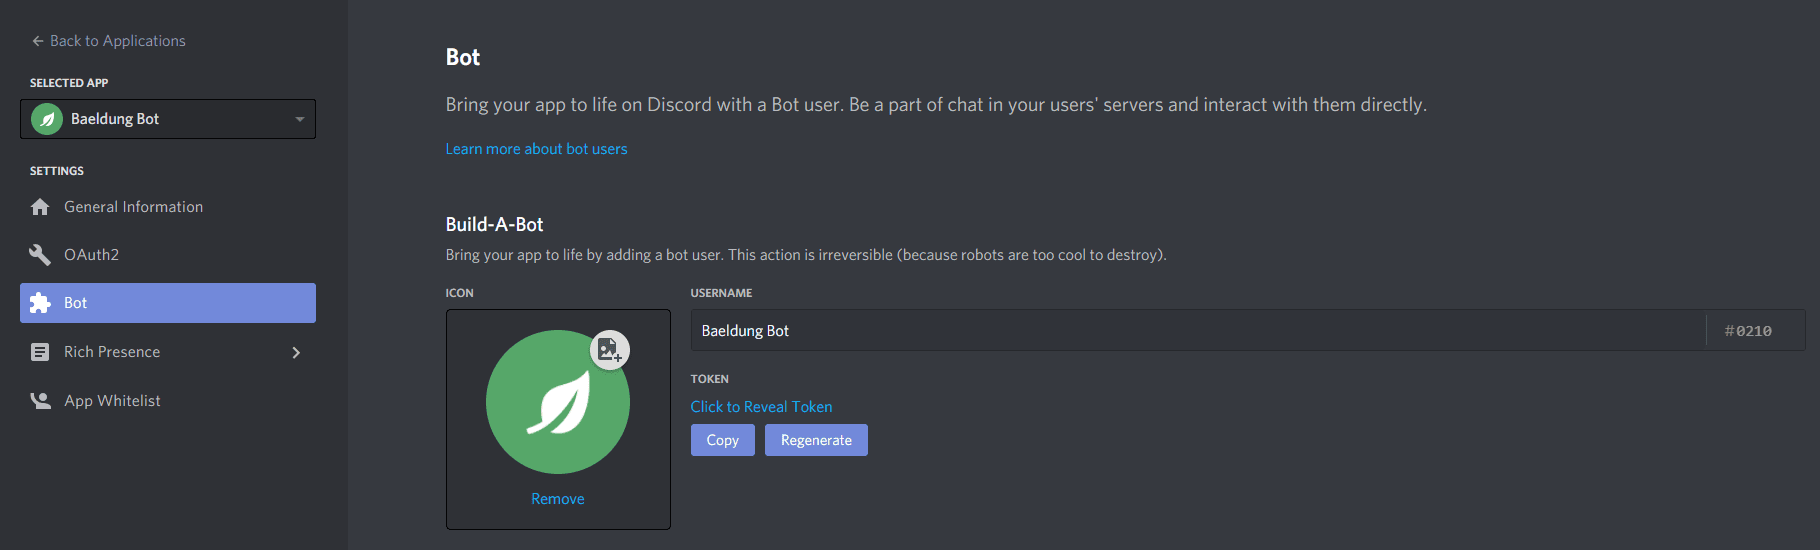Click the upload image icon on avatar
Viewport: 1820px width, 550px height.
(x=609, y=350)
